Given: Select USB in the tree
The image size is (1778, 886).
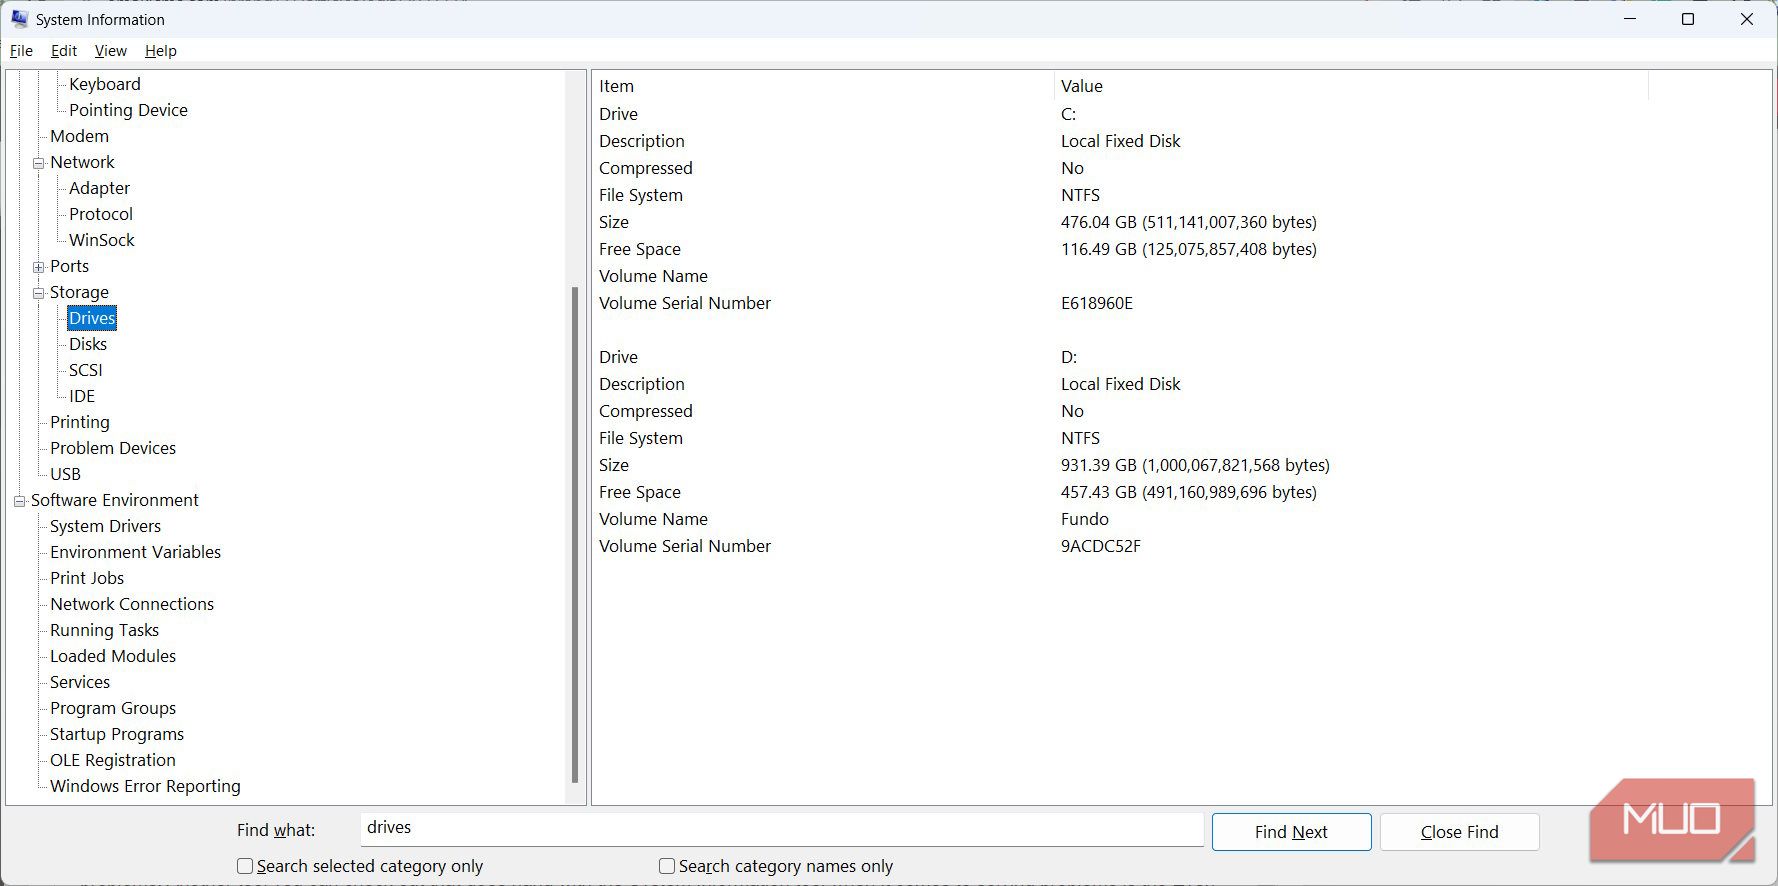Looking at the screenshot, I should 65,474.
